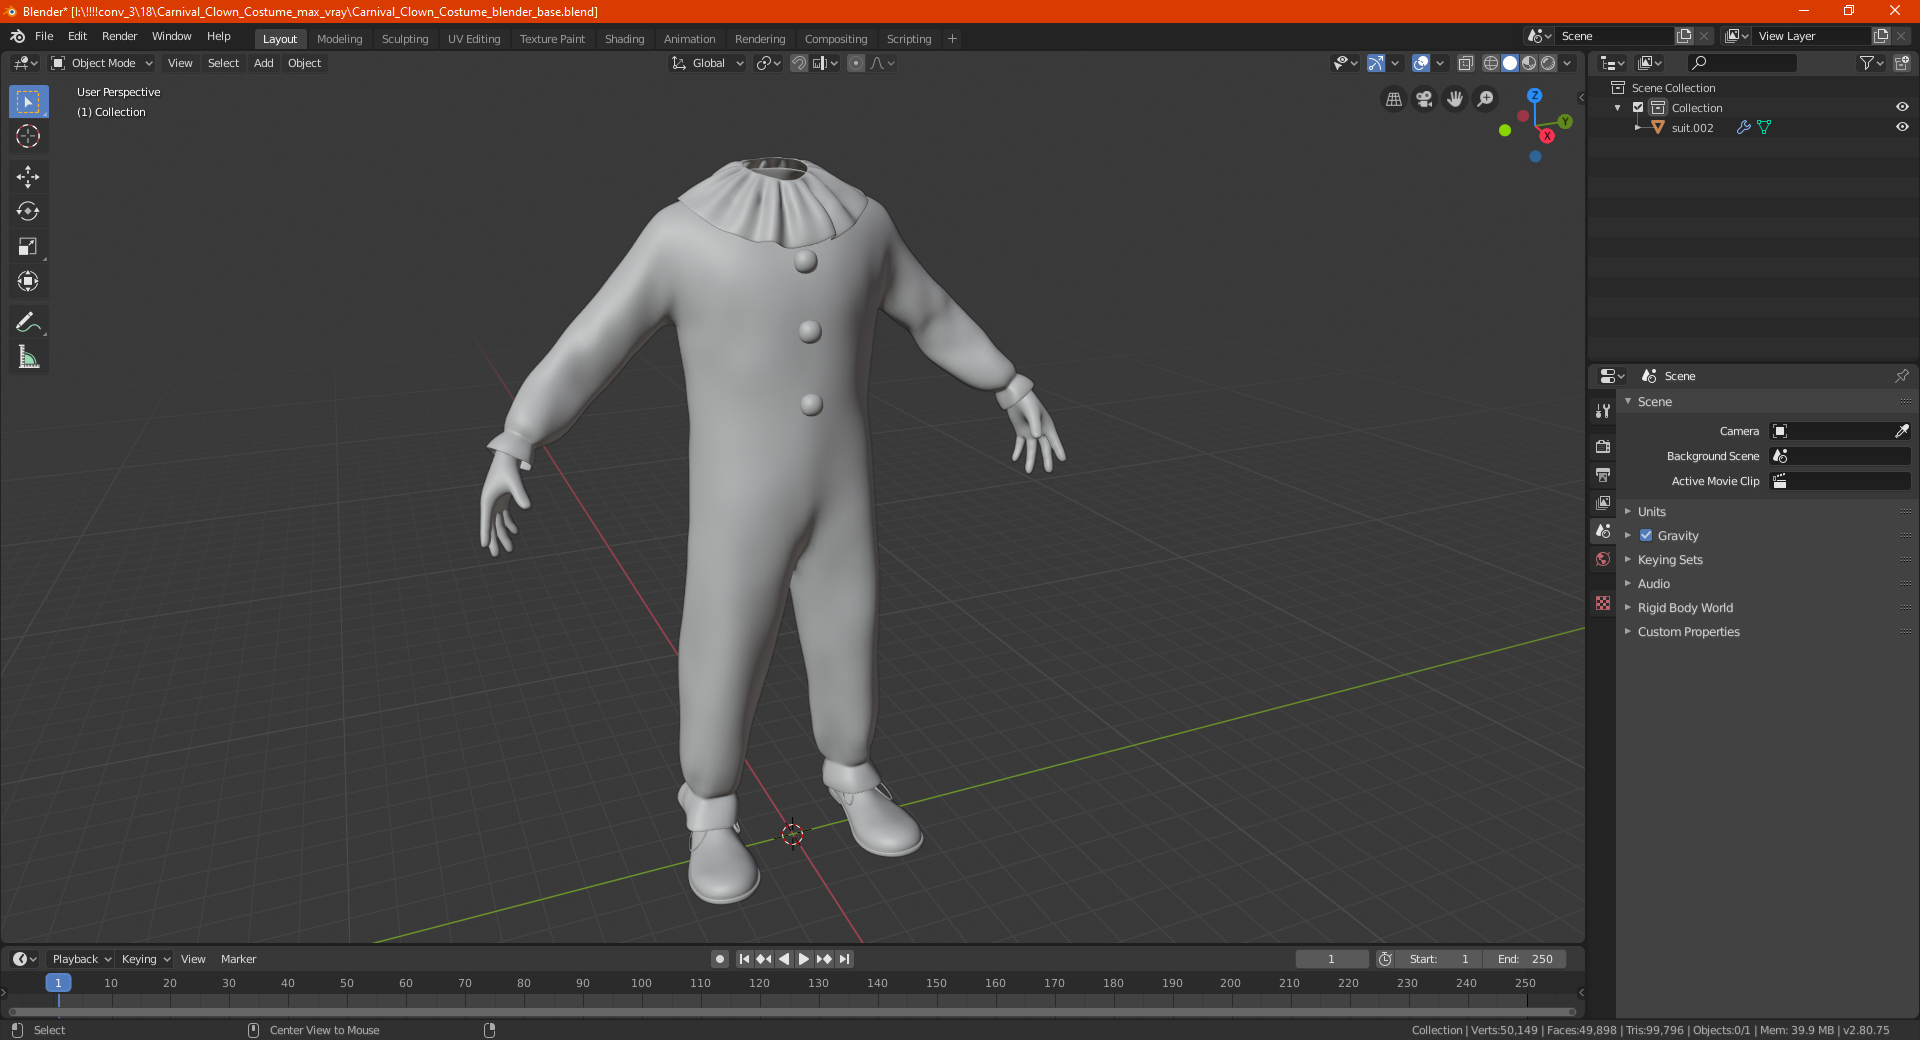Click the Marker menu in timeline

click(238, 959)
